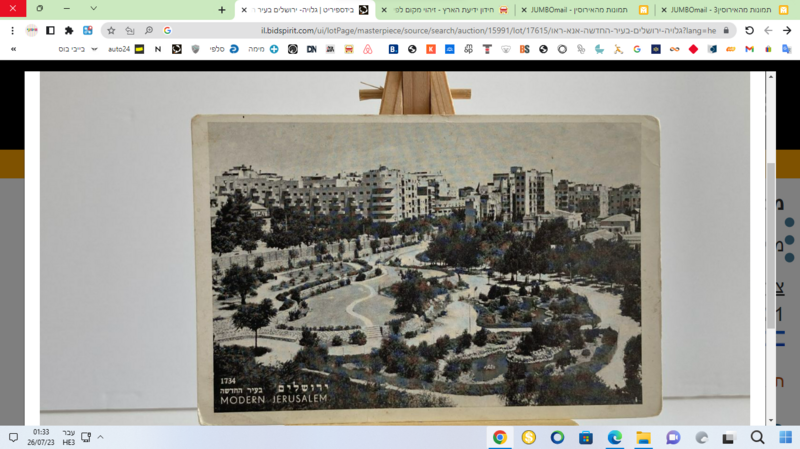The image size is (800, 449).
Task: Open the Airbnb bookmark in bookmarks bar
Action: coord(367,49)
